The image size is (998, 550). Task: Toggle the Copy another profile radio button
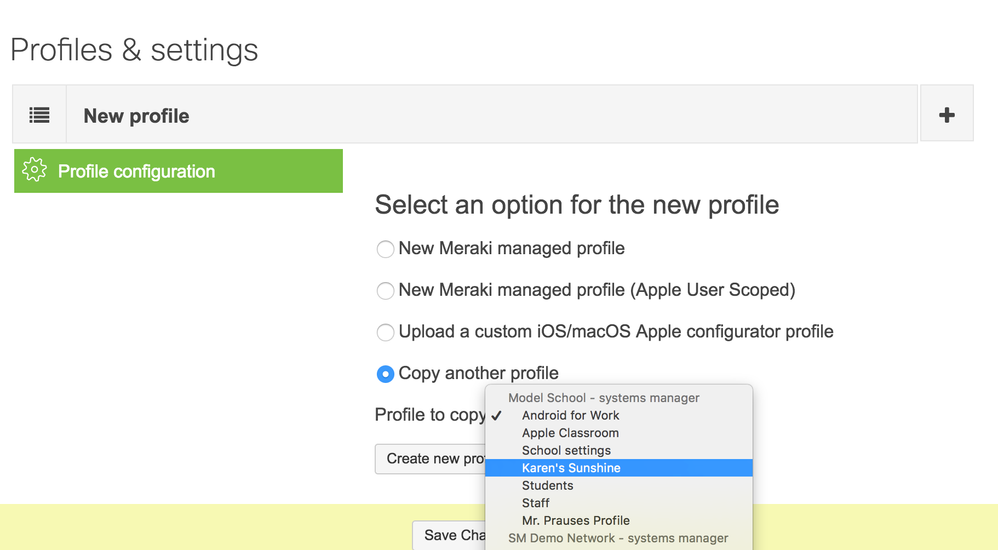tap(385, 374)
